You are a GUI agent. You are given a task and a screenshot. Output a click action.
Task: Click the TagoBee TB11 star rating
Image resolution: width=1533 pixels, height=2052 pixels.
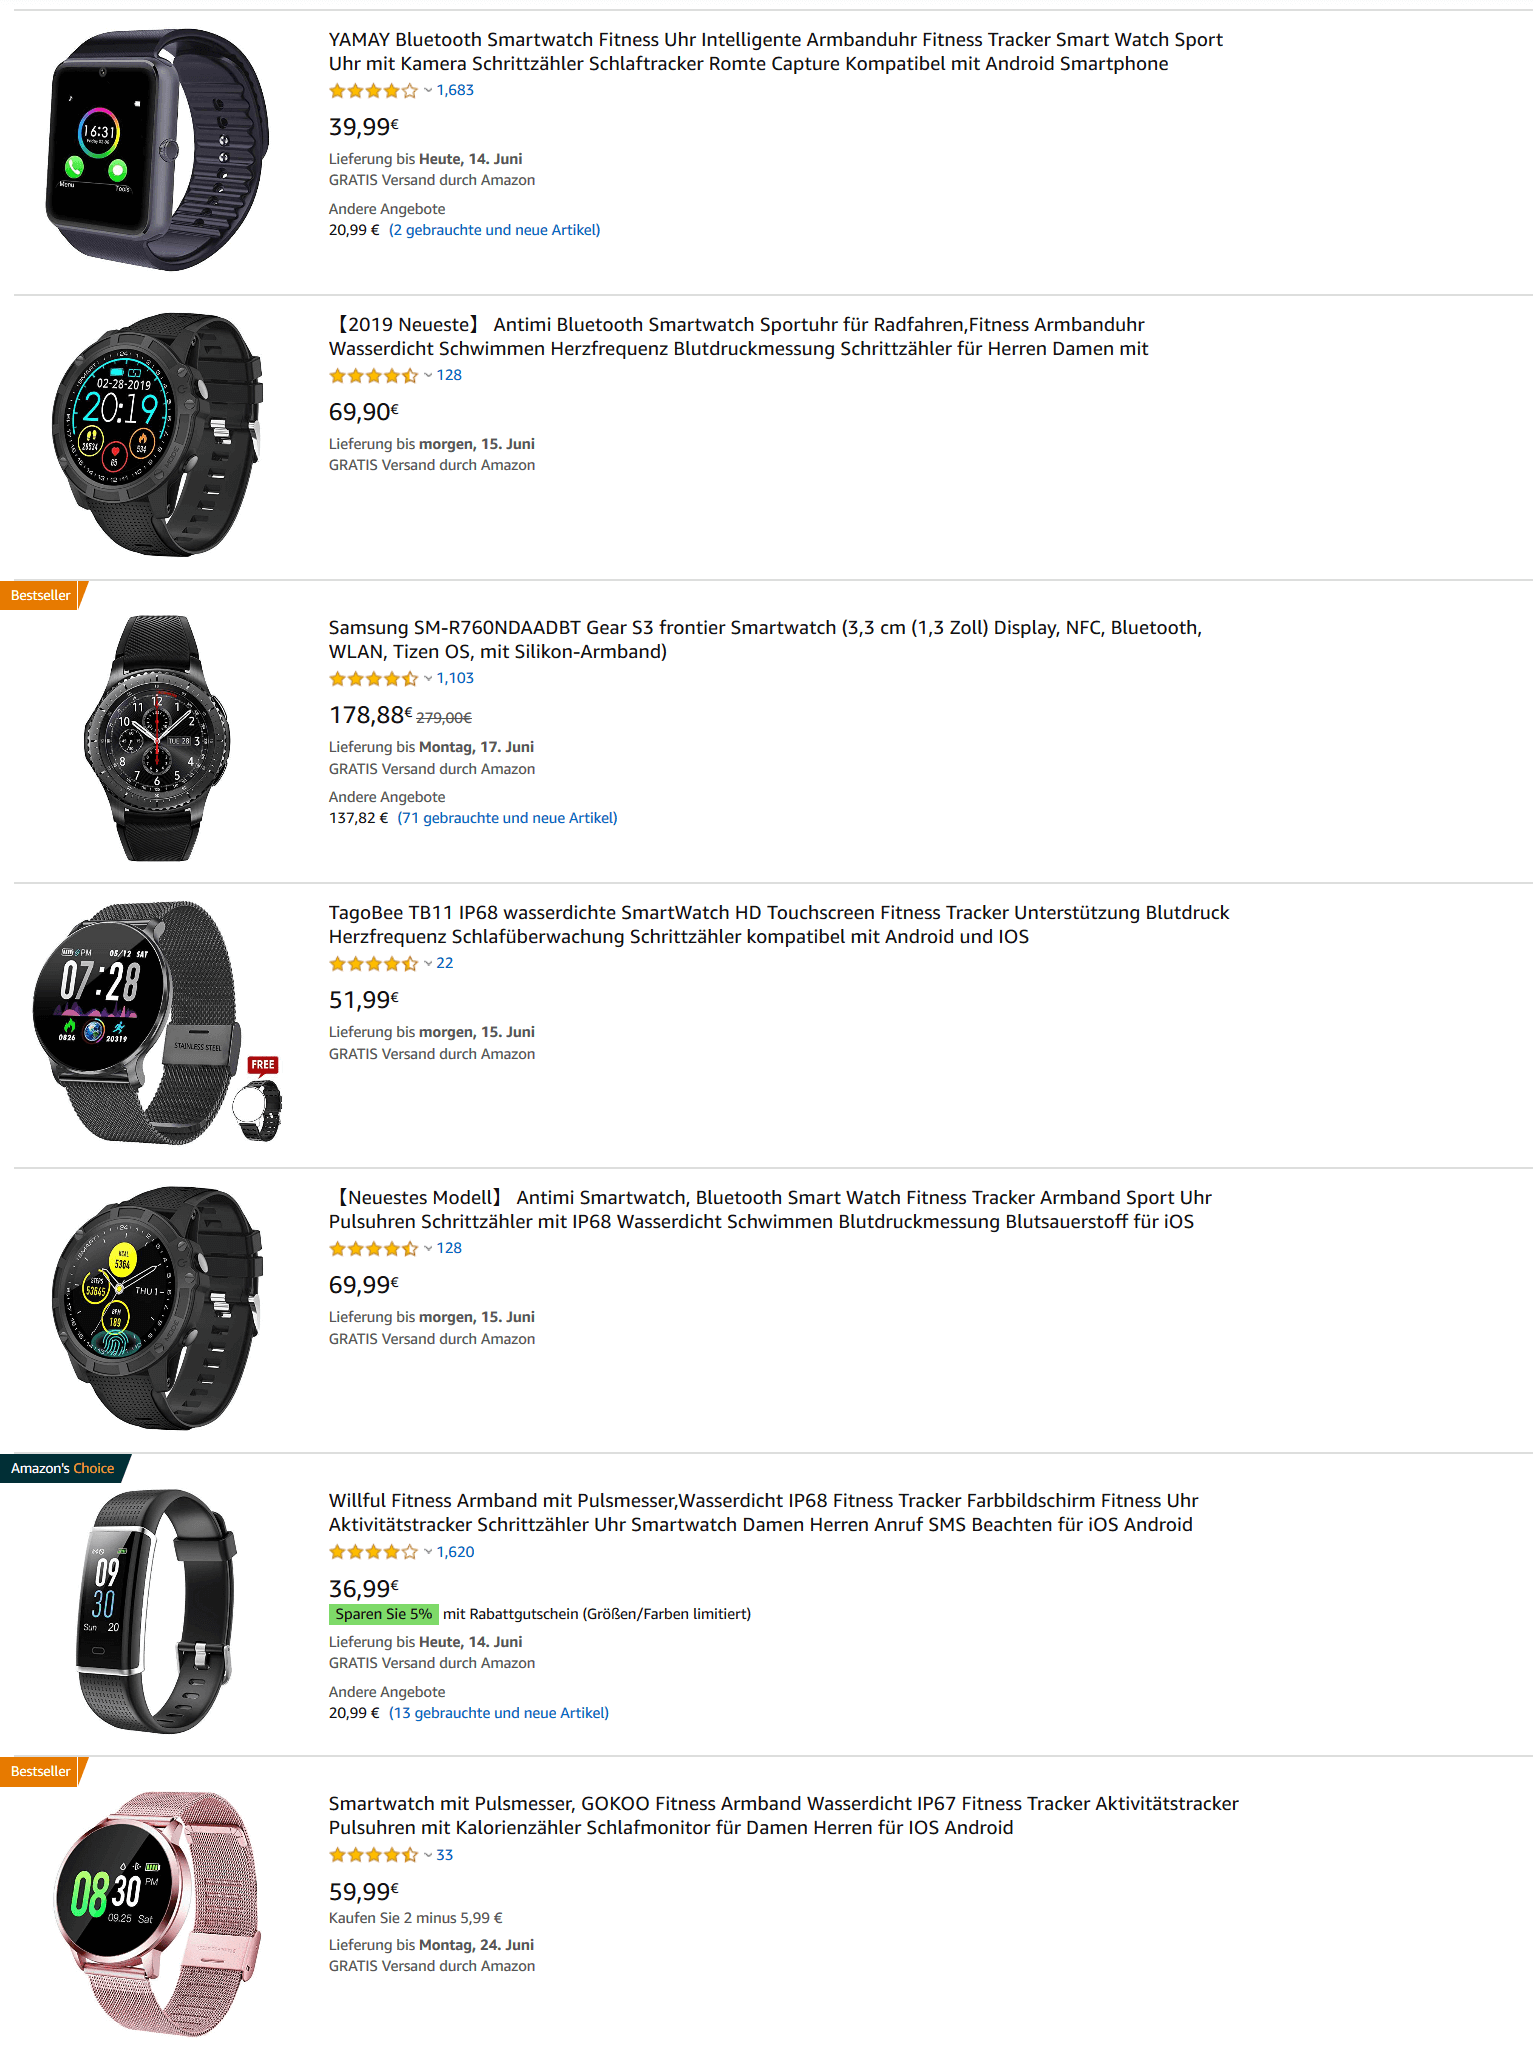point(373,964)
